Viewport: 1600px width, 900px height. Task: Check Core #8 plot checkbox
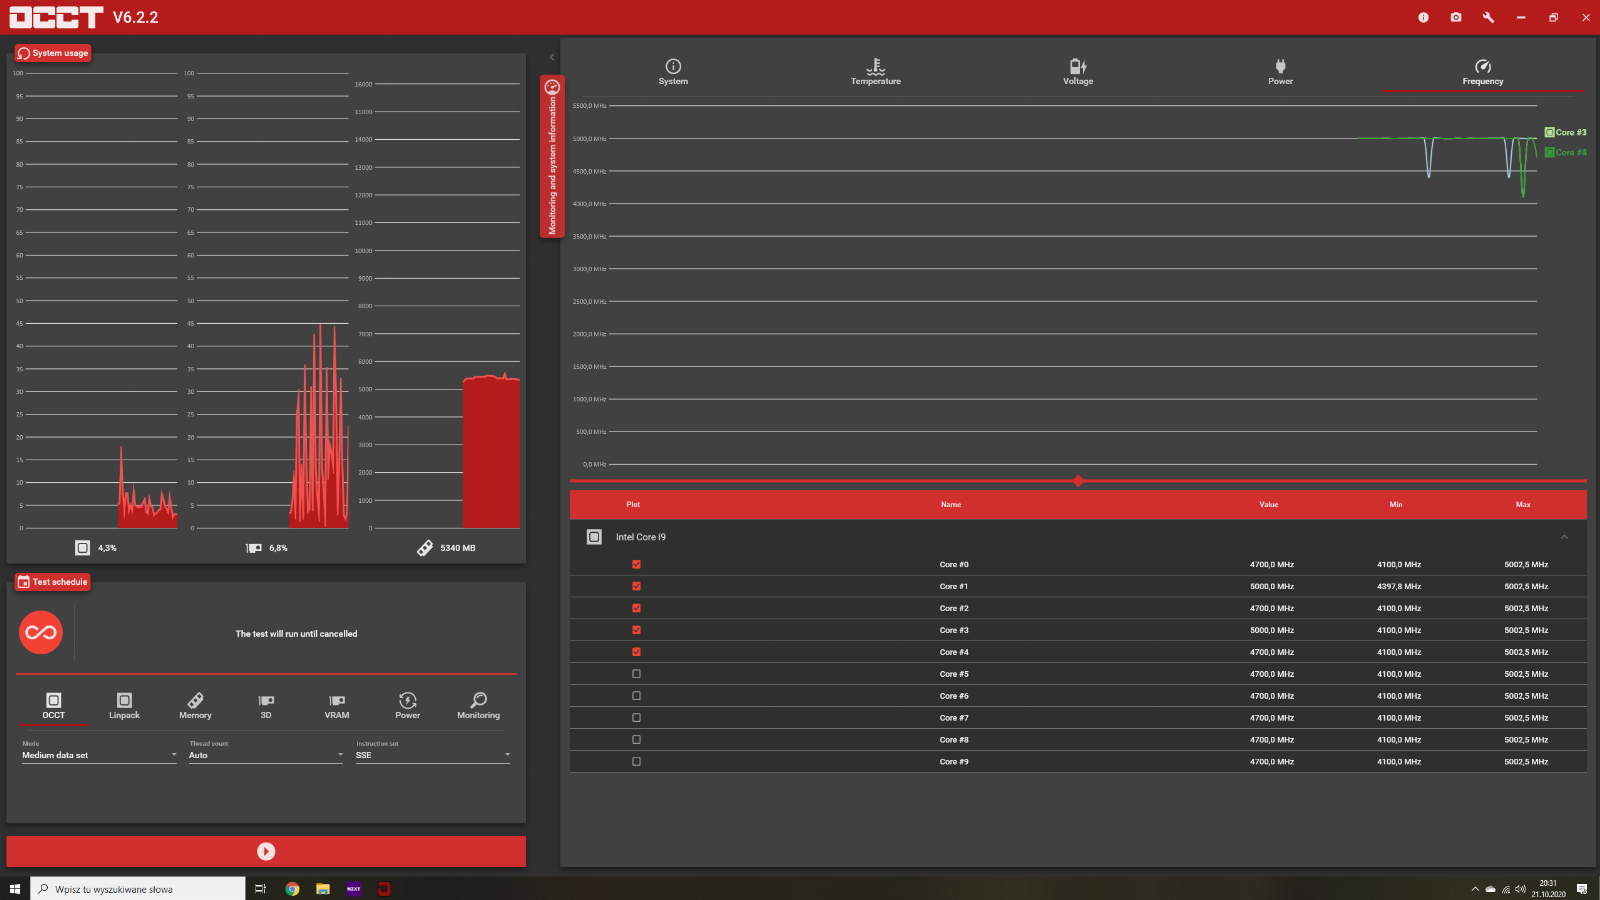coord(636,740)
